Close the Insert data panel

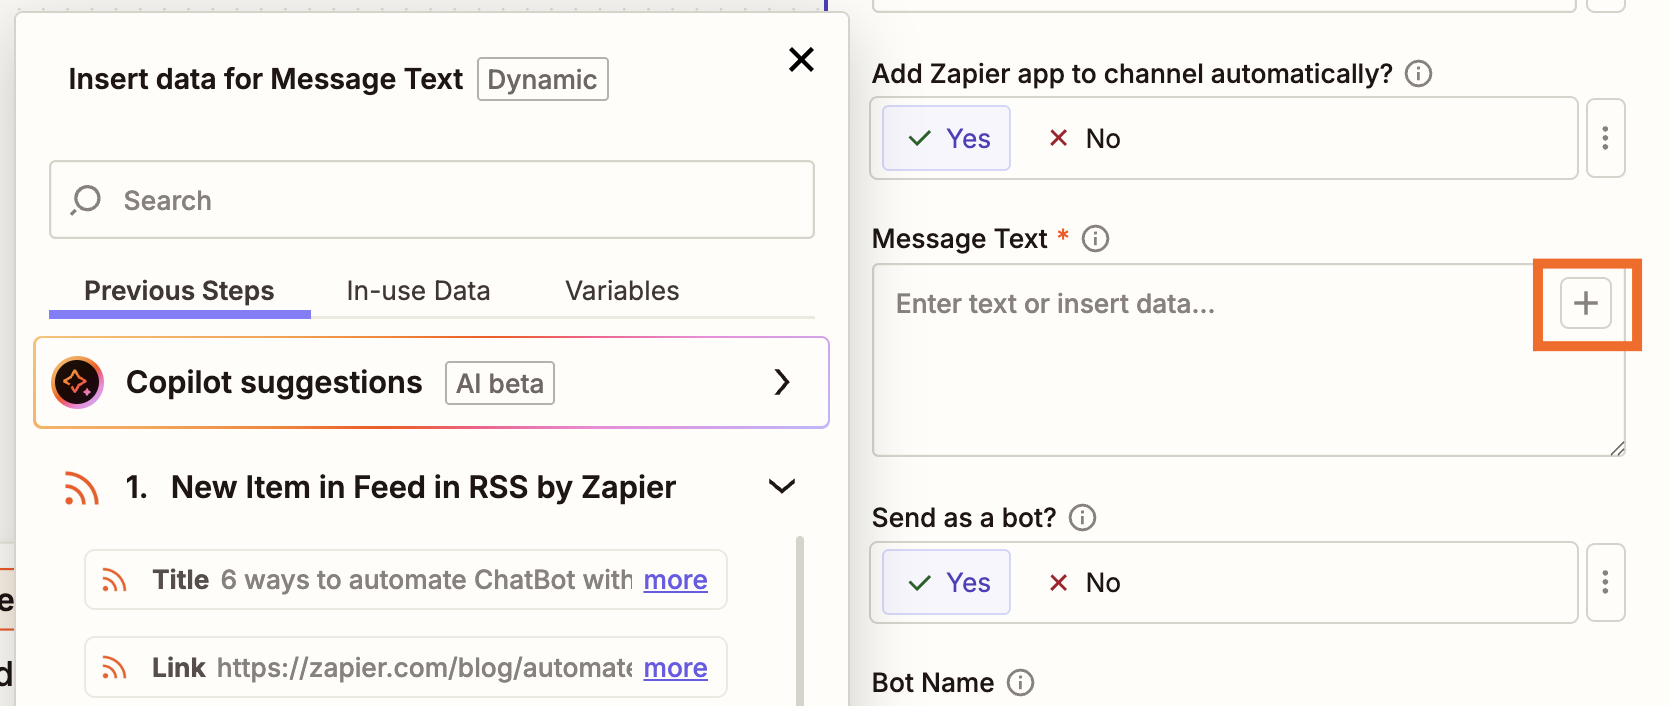[801, 60]
